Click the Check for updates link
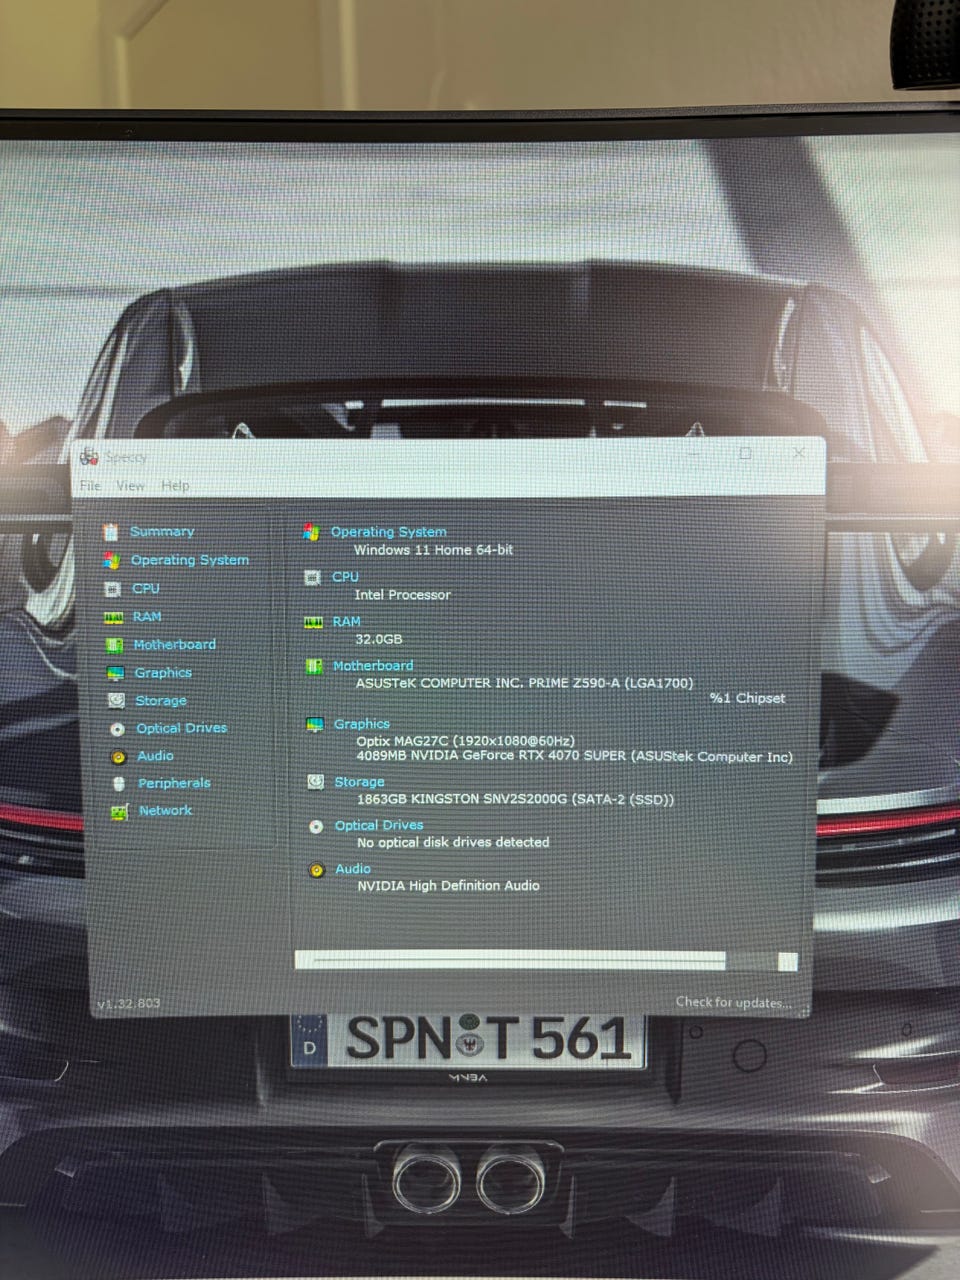960x1280 pixels. tap(733, 1001)
